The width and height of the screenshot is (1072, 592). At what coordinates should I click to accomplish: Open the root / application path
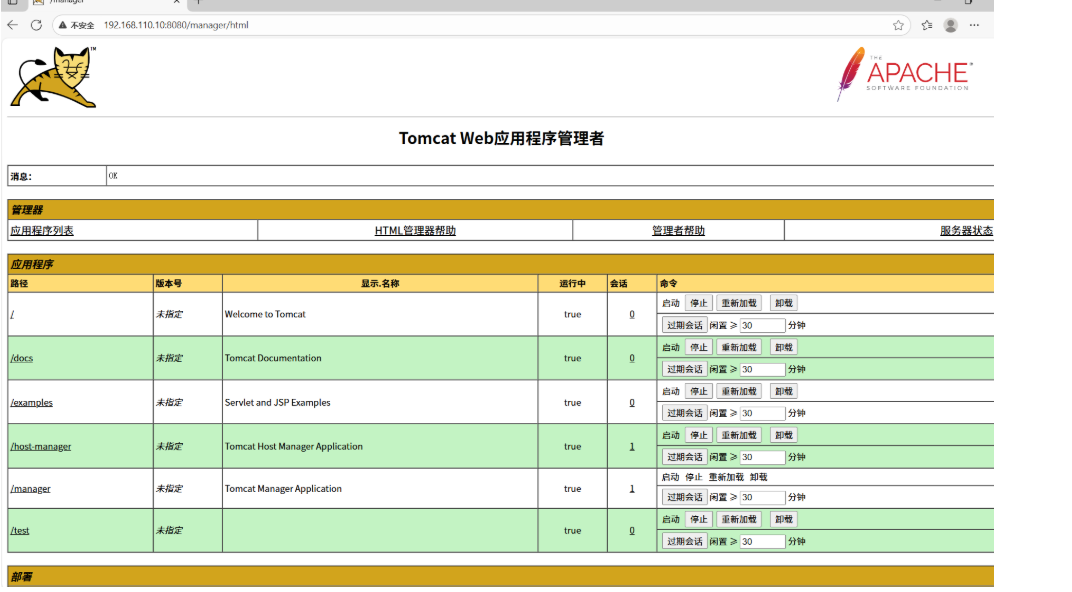tap(12, 314)
